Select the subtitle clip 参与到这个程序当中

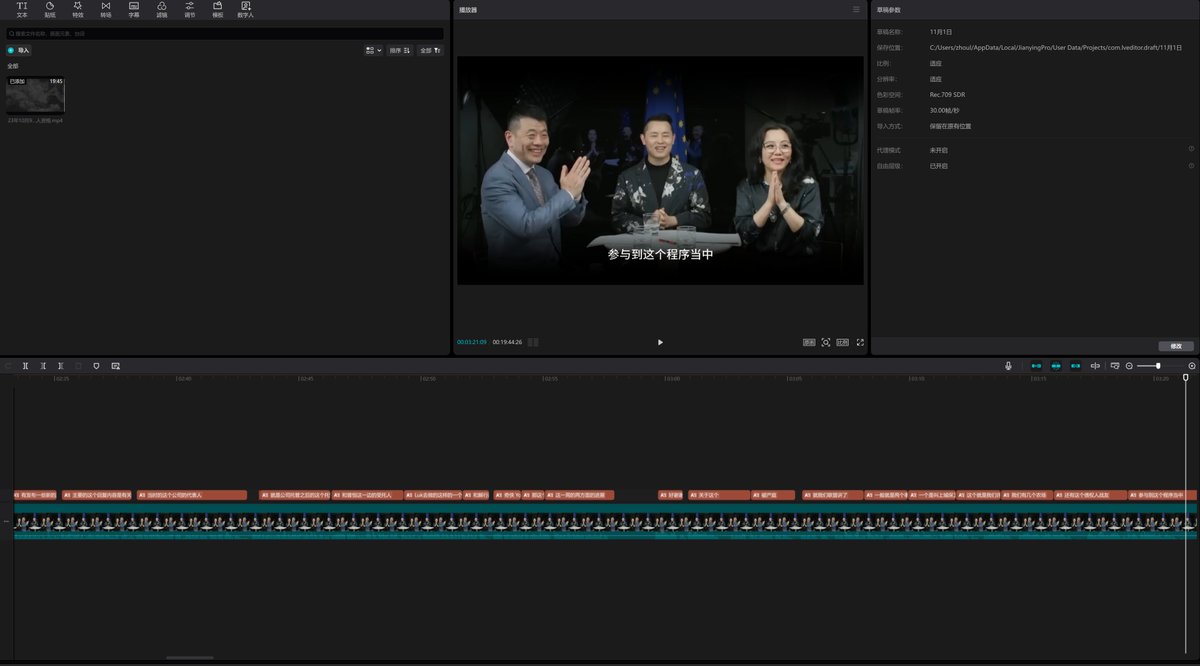(1162, 495)
